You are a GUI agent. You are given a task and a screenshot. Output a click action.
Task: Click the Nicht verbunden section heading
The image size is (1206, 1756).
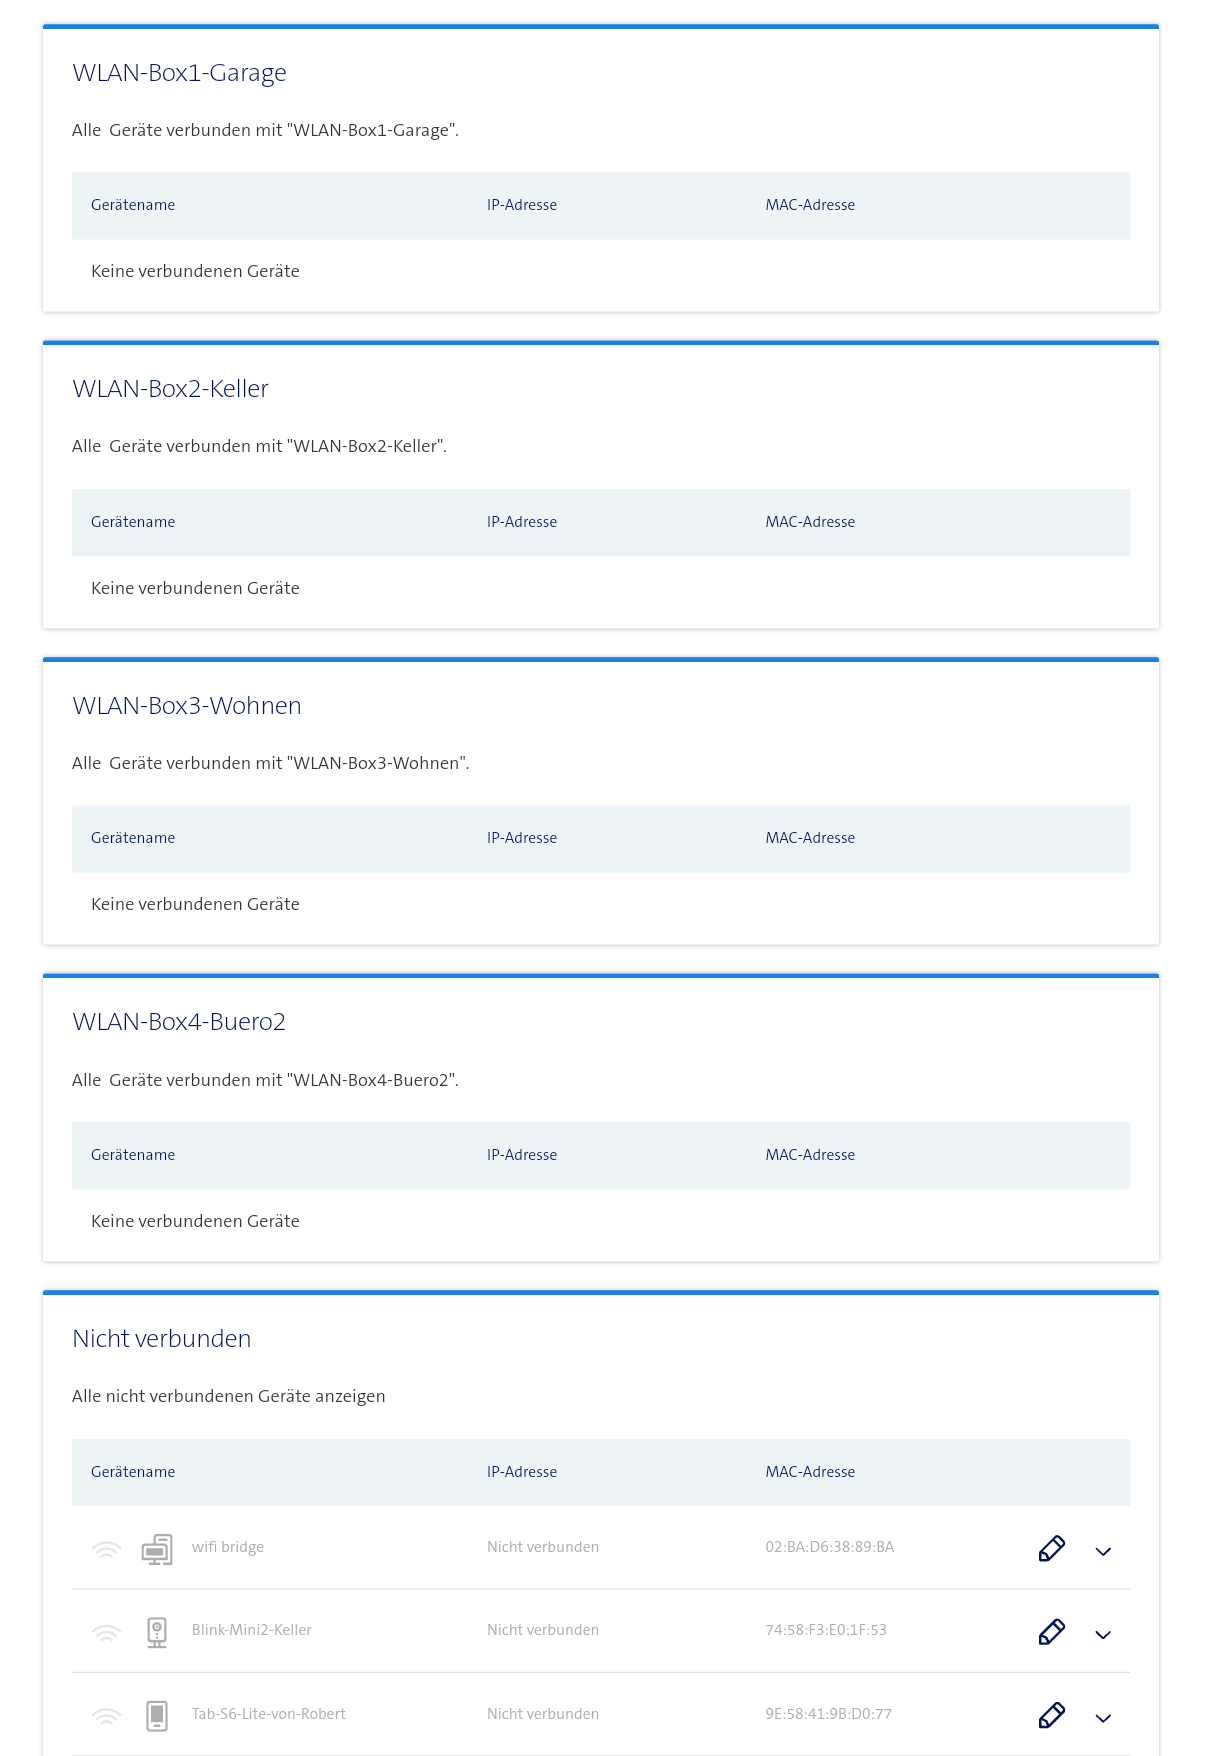(x=161, y=1339)
